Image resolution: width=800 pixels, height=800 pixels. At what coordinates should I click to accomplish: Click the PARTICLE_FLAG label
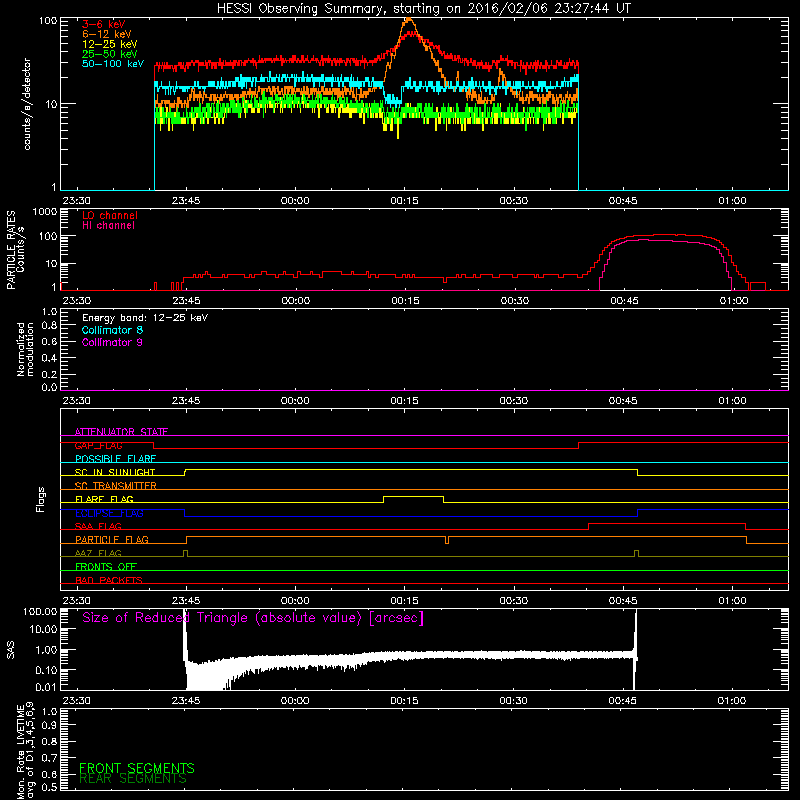pos(112,540)
